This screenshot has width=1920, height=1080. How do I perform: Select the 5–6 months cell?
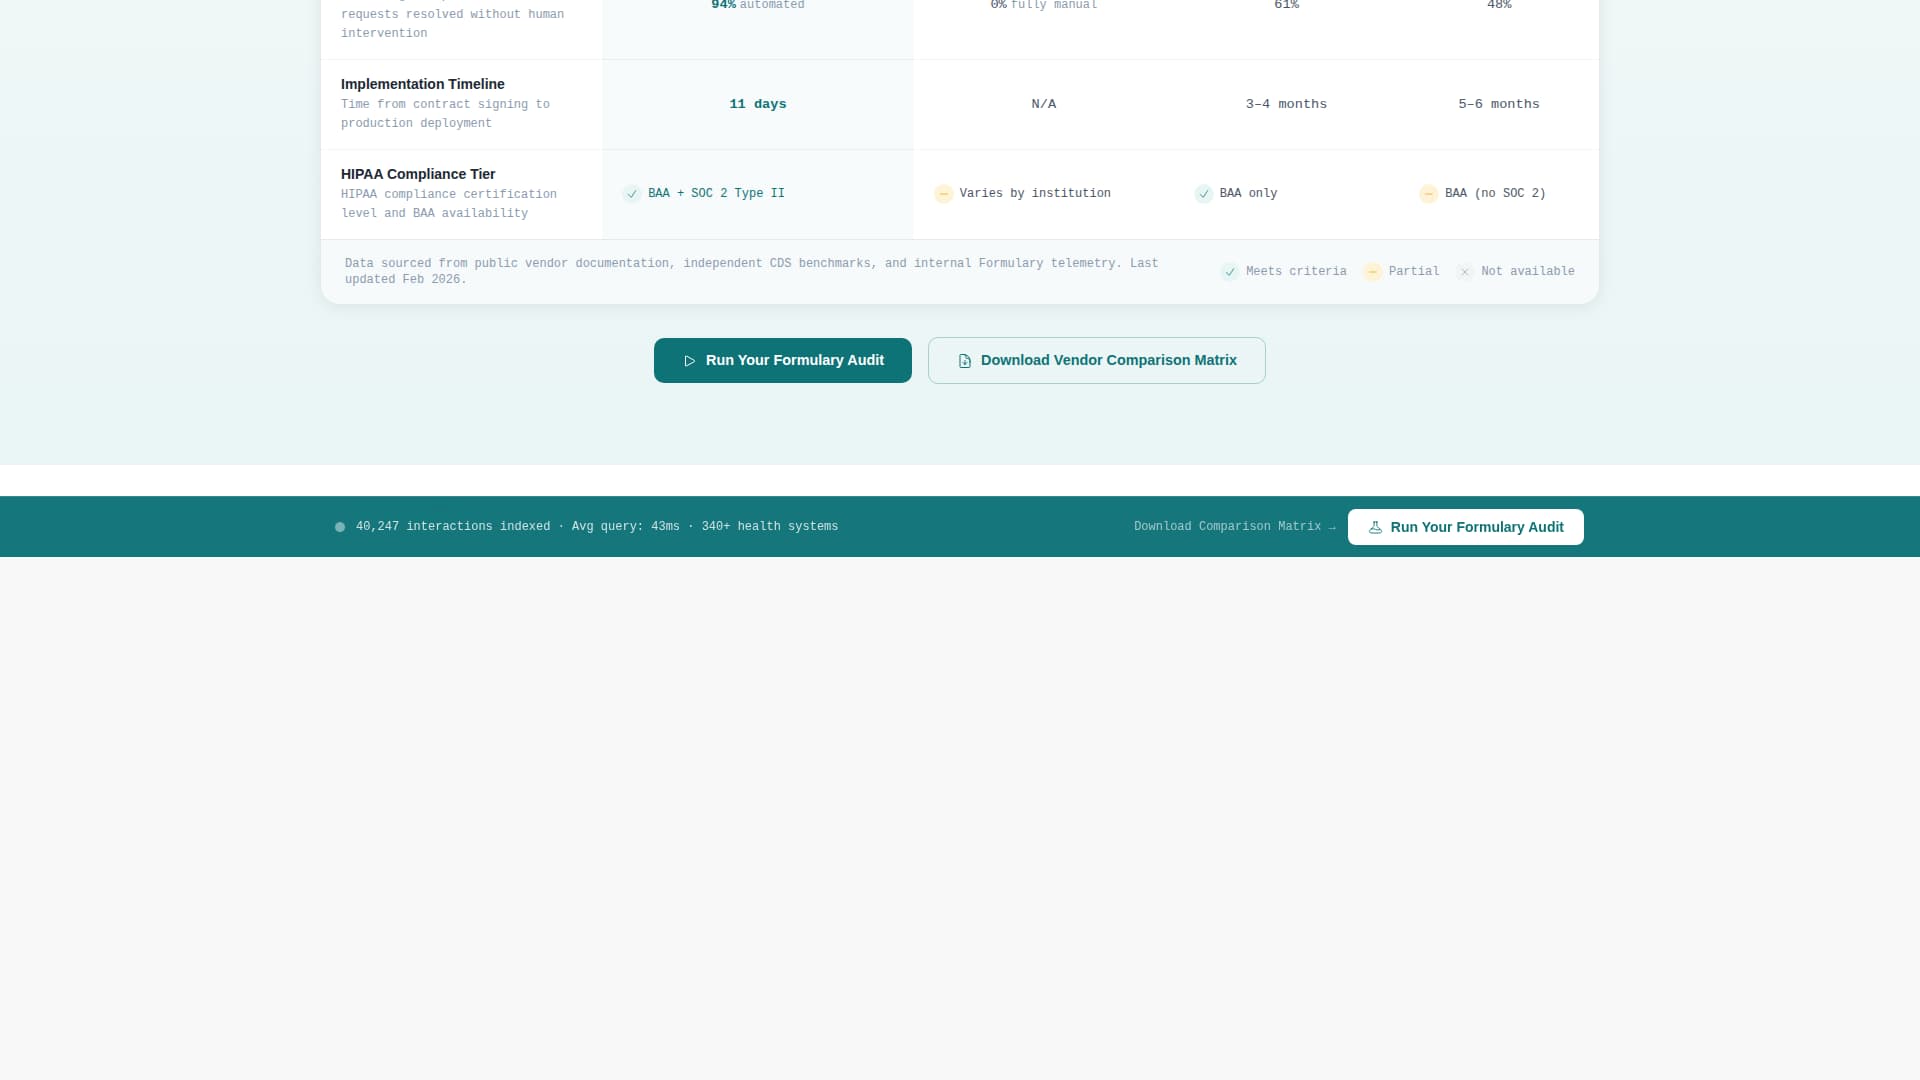1499,104
